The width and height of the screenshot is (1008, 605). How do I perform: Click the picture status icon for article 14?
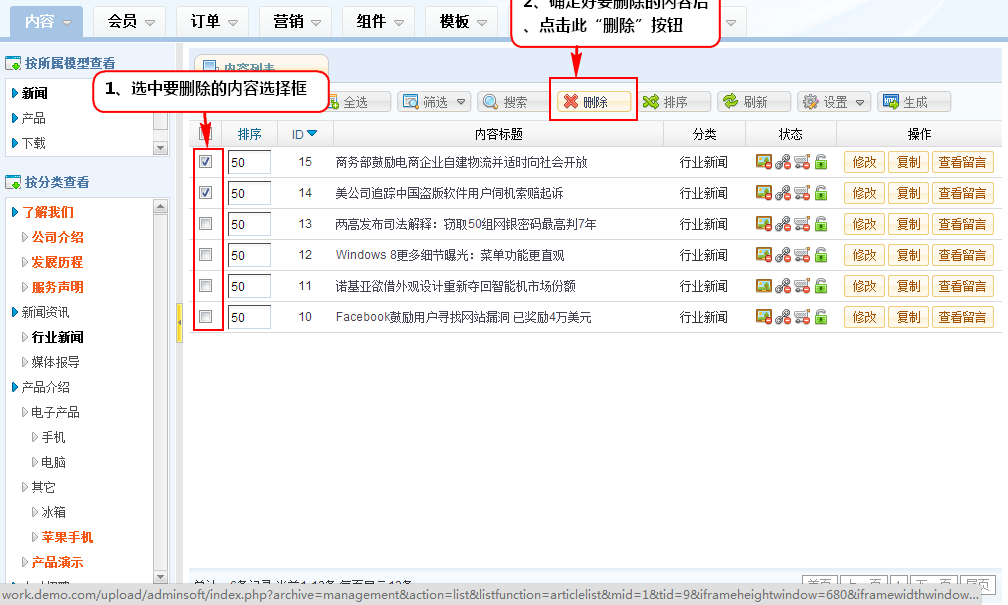click(x=764, y=193)
